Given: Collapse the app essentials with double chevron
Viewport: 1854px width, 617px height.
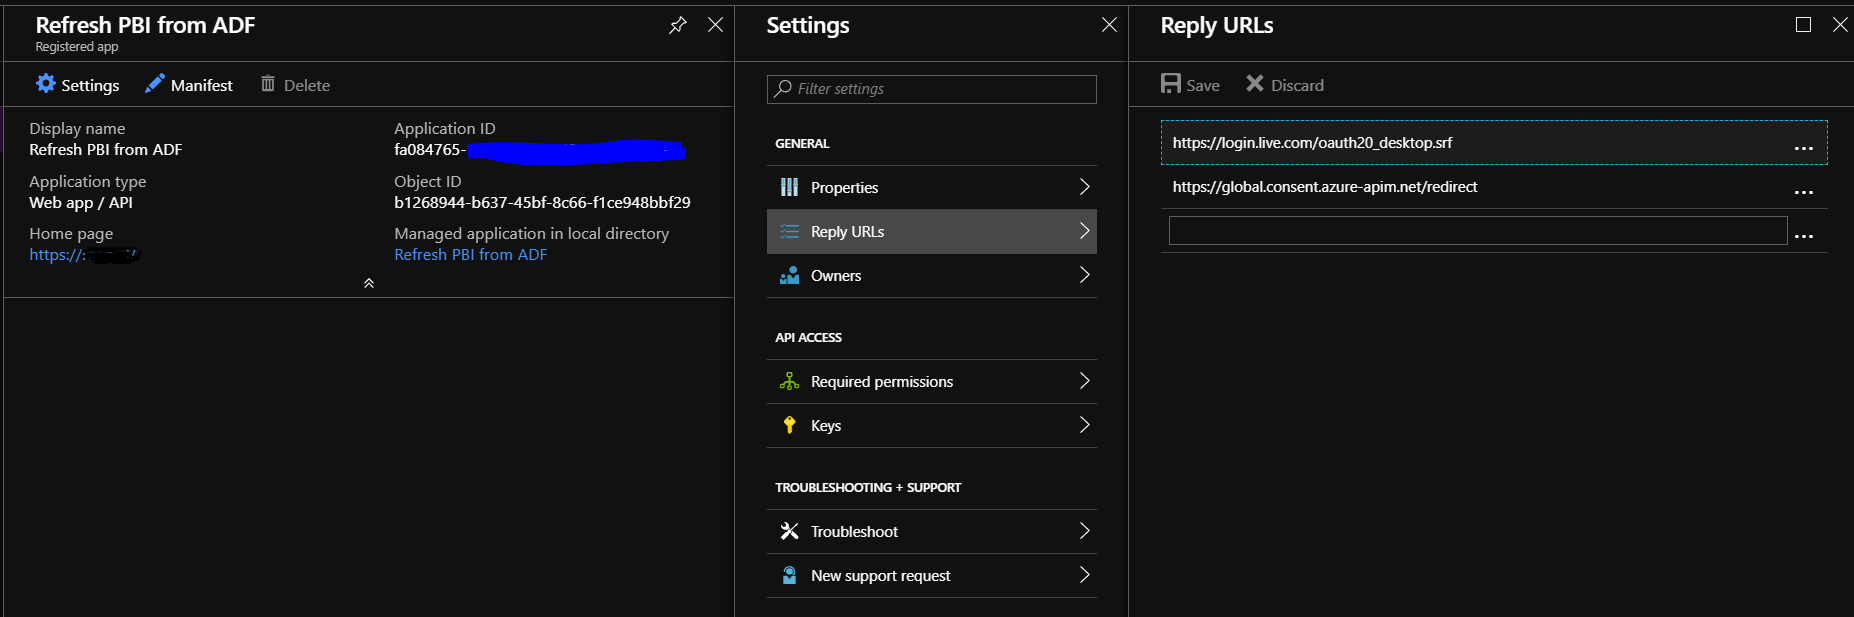Looking at the screenshot, I should coord(369,284).
